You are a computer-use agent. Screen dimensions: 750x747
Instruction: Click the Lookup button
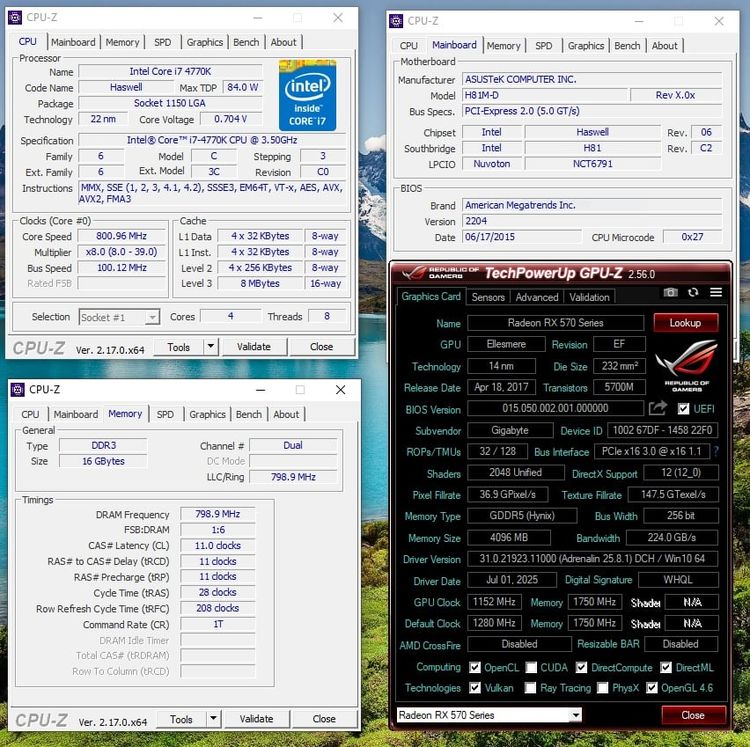point(685,323)
